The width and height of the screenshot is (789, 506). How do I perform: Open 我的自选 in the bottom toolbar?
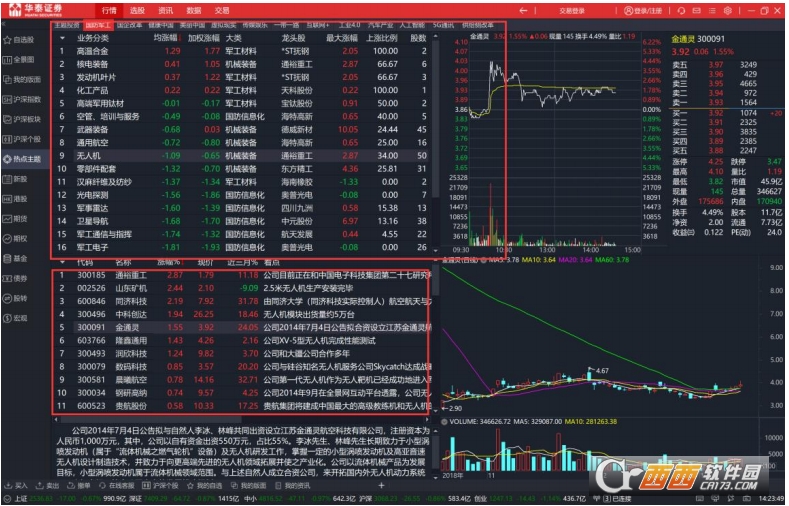[x=204, y=486]
